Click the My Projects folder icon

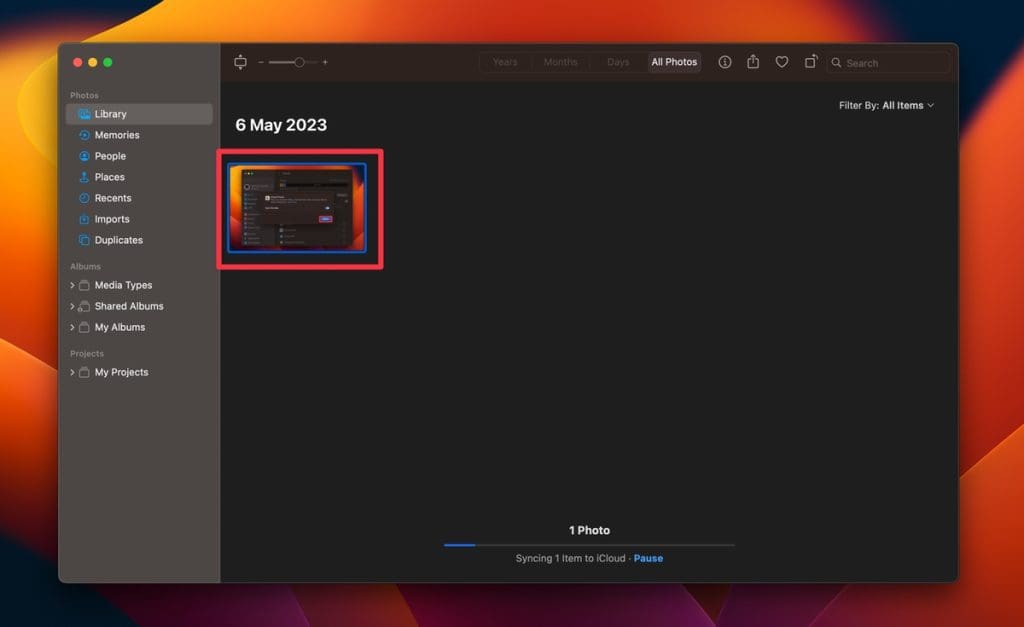[84, 372]
